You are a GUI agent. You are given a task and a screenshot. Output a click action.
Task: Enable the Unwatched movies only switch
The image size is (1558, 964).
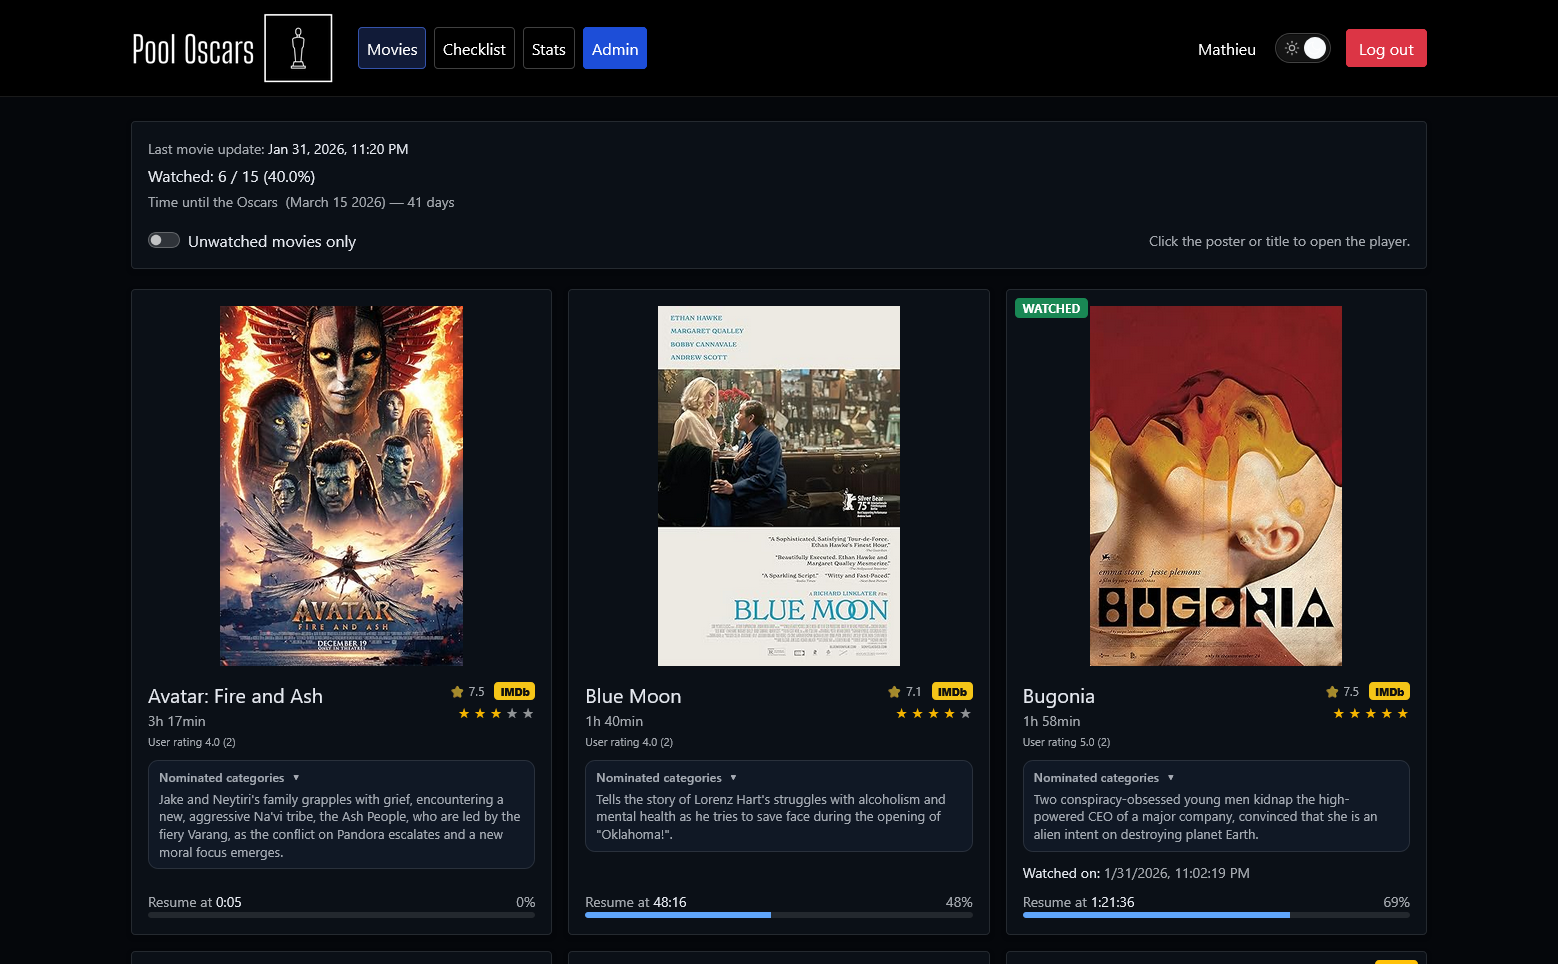click(x=164, y=240)
